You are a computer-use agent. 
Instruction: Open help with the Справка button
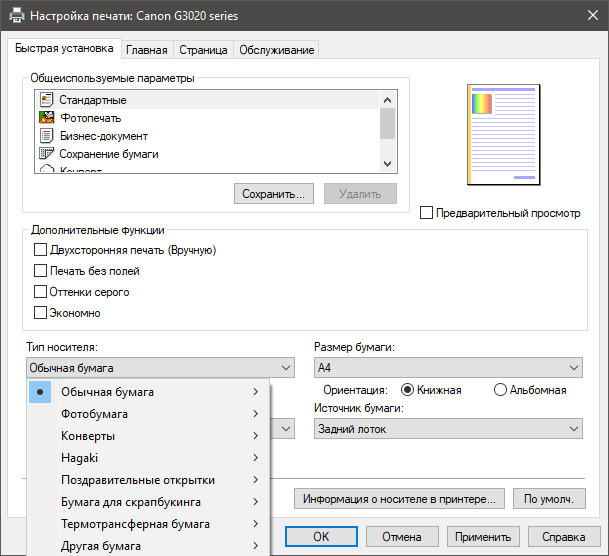[x=564, y=537]
